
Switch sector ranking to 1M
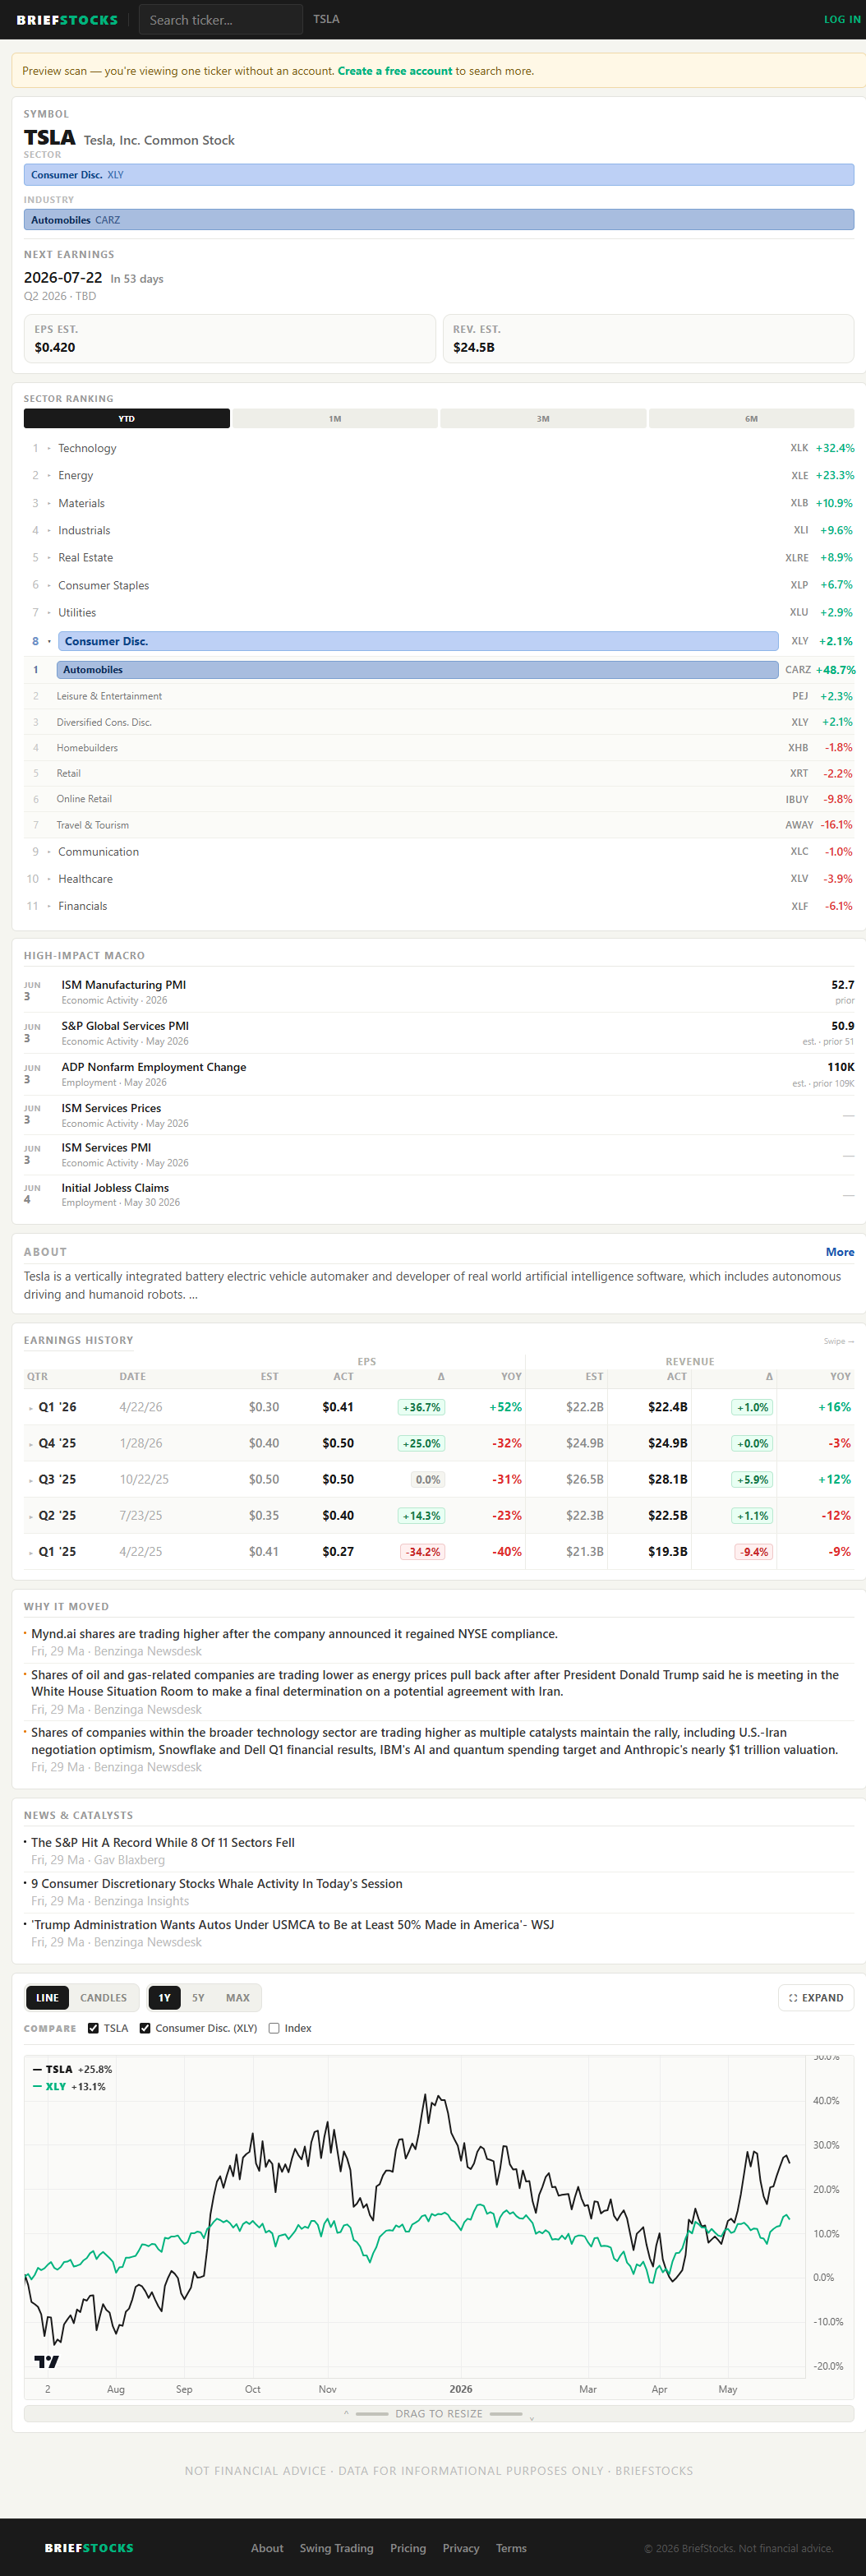pyautogui.click(x=335, y=419)
